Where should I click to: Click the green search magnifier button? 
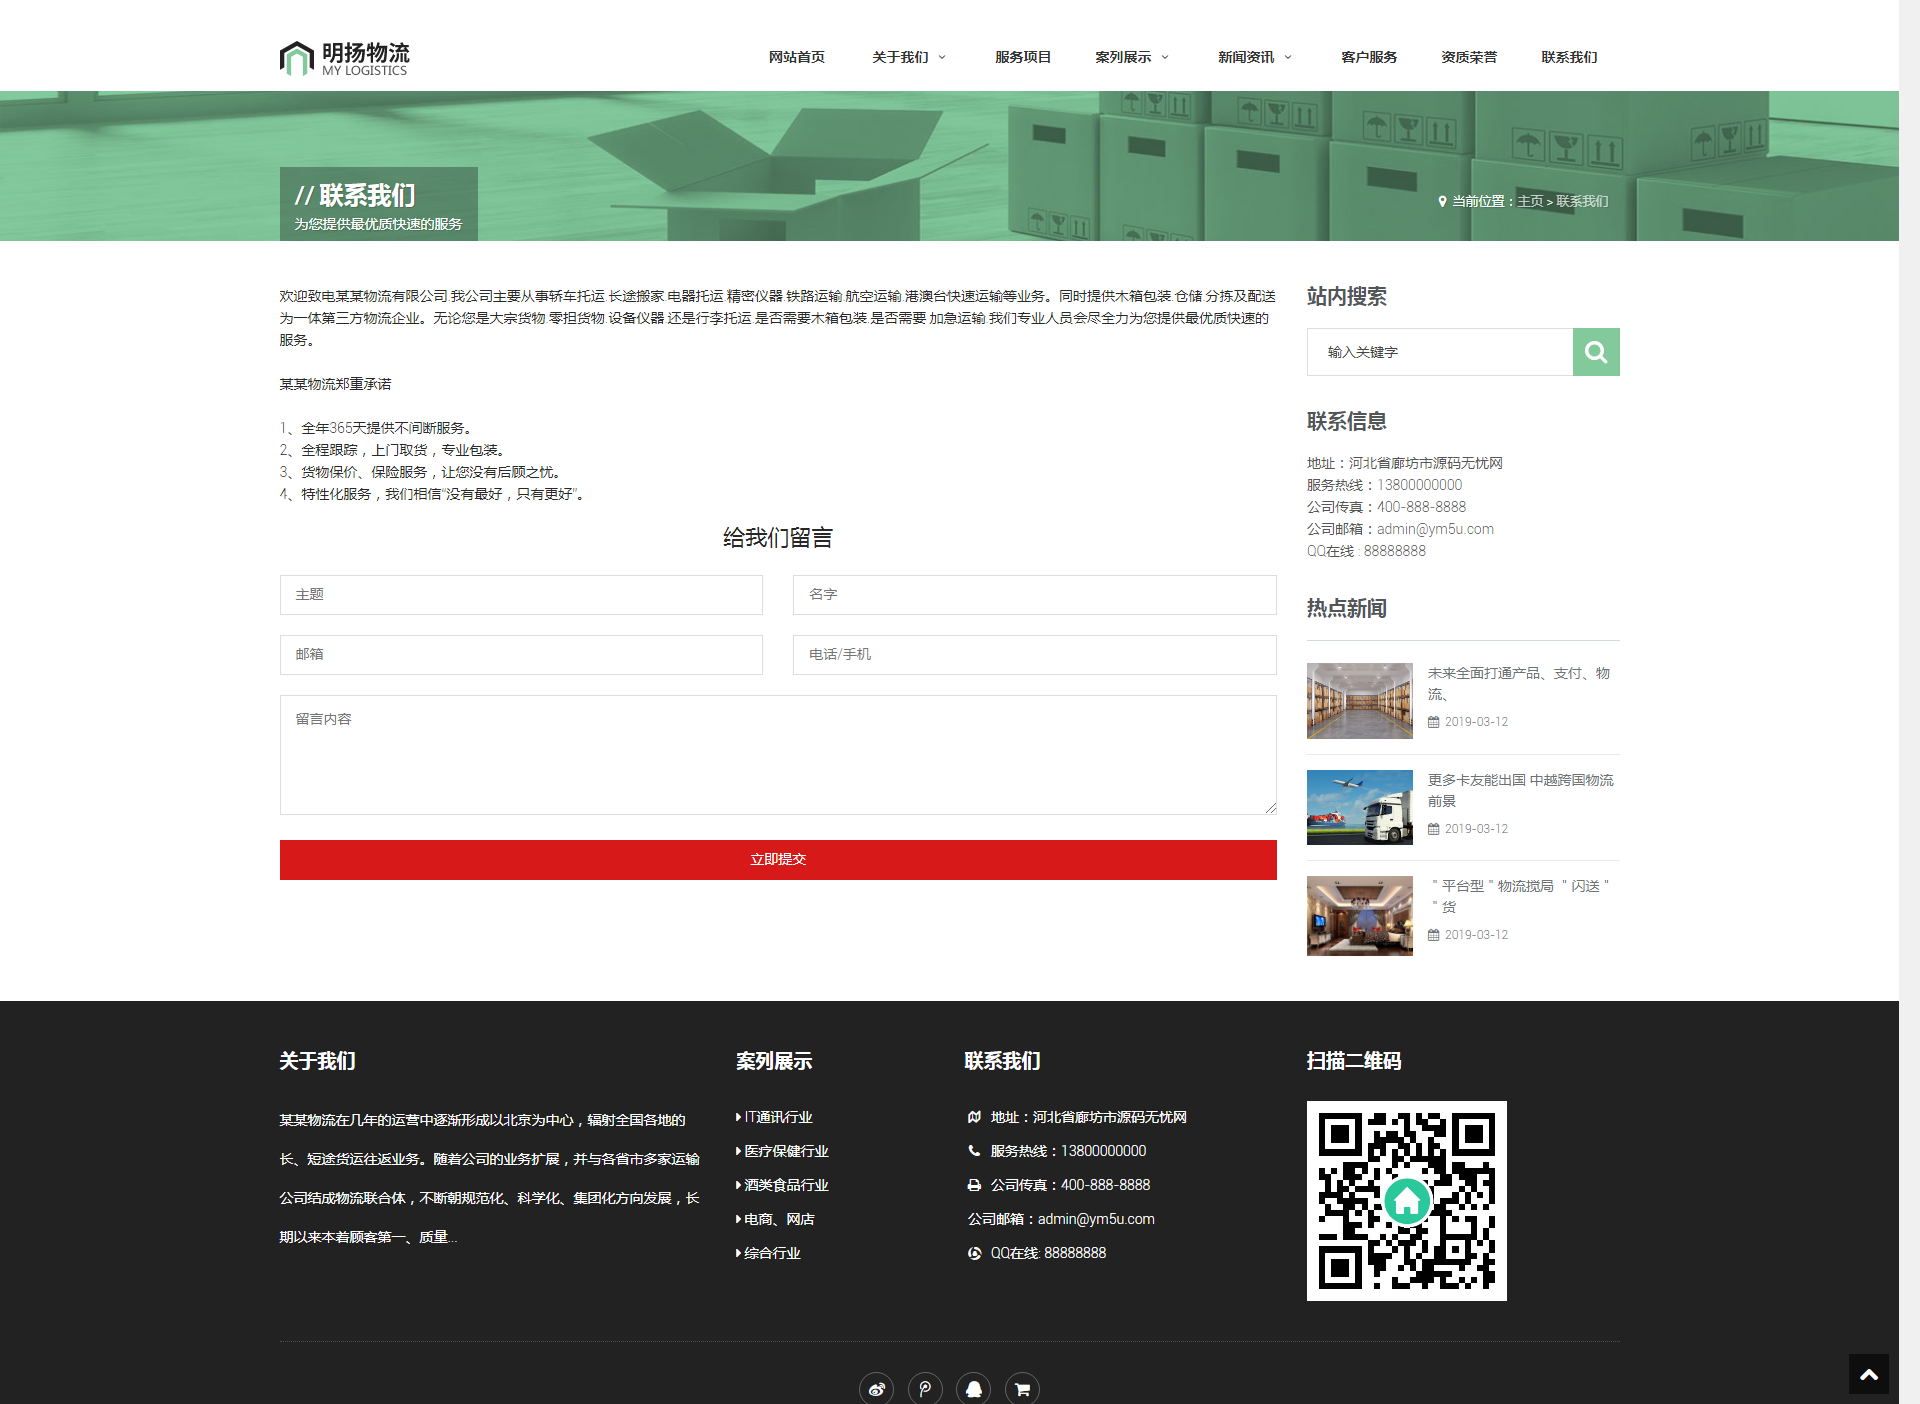tap(1595, 352)
